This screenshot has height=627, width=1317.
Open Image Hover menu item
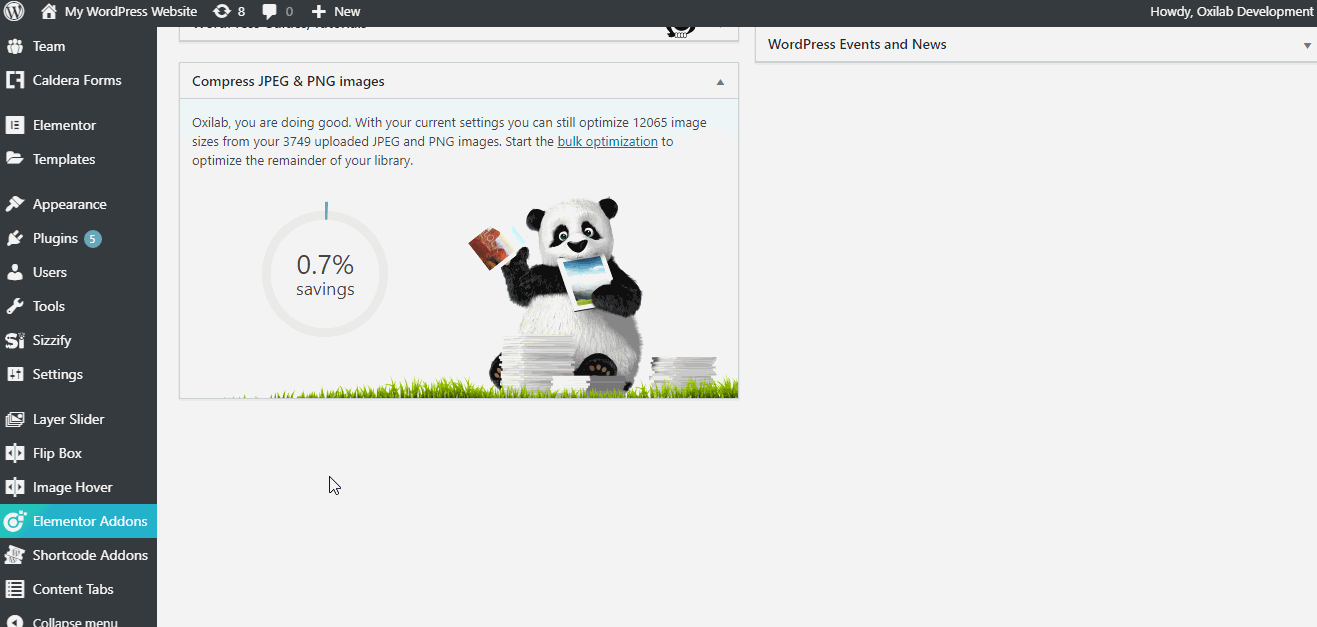tap(73, 487)
